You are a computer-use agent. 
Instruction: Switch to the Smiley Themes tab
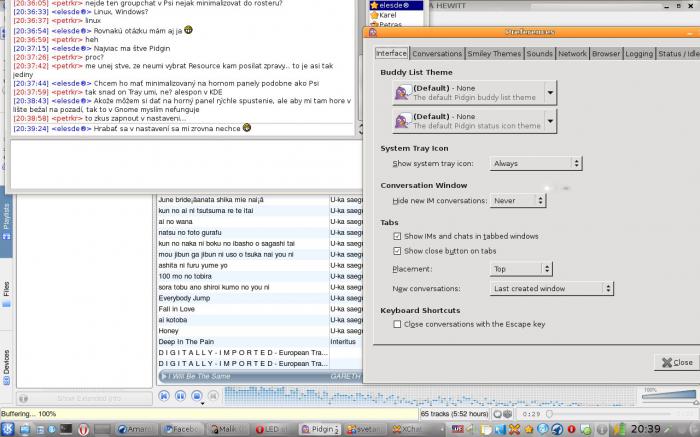[x=494, y=54]
